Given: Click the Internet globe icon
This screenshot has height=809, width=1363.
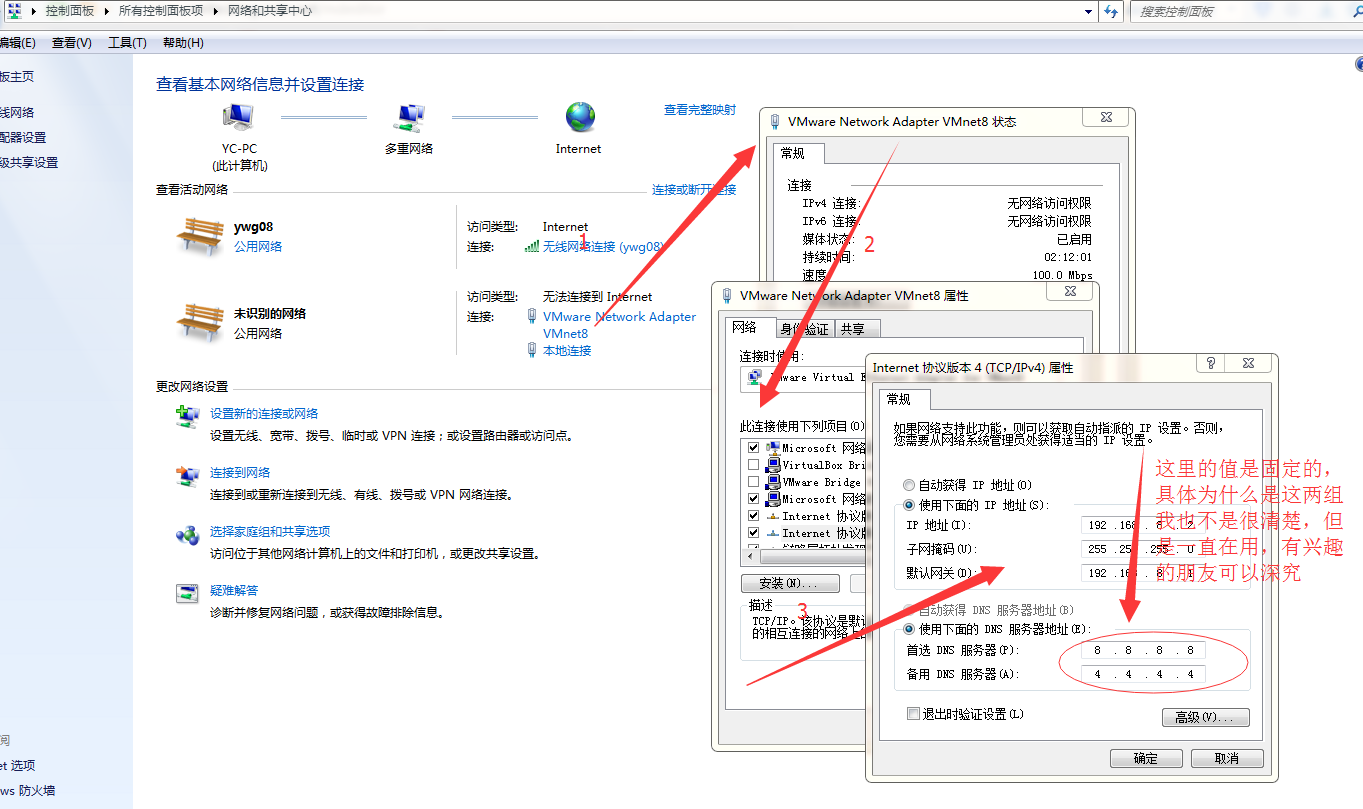Looking at the screenshot, I should pos(580,117).
